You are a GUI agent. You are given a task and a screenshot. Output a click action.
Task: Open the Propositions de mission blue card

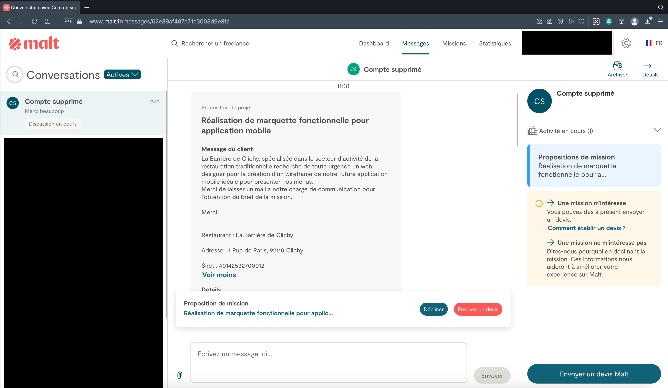click(x=594, y=166)
